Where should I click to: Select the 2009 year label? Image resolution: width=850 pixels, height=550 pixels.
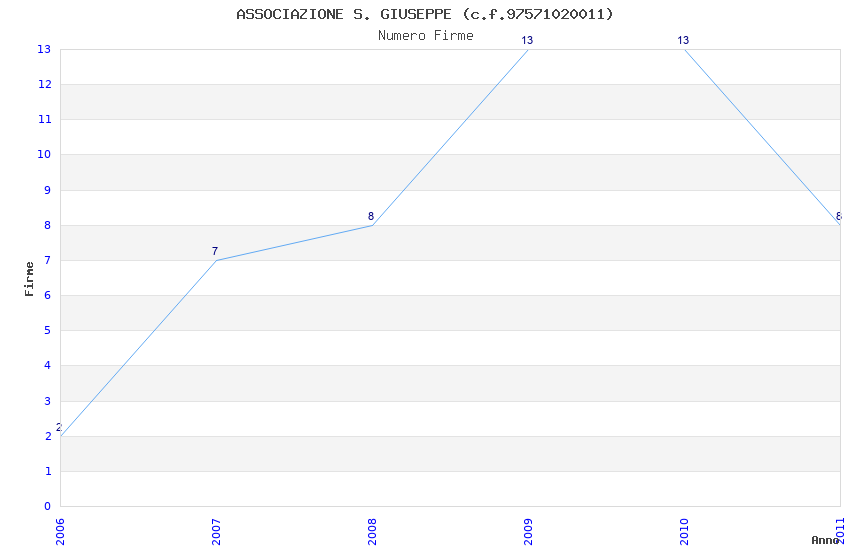pos(528,532)
